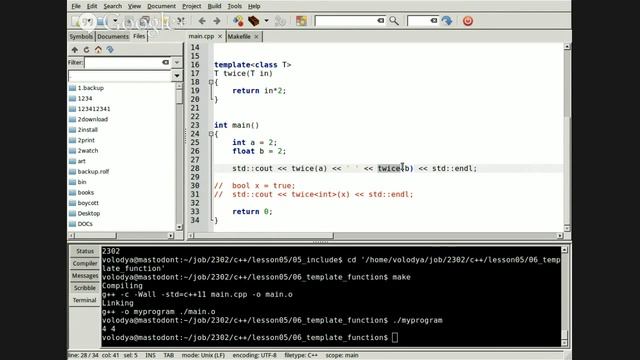Go to home directory in file browser
The height and width of the screenshot is (360, 640).
coord(98,50)
